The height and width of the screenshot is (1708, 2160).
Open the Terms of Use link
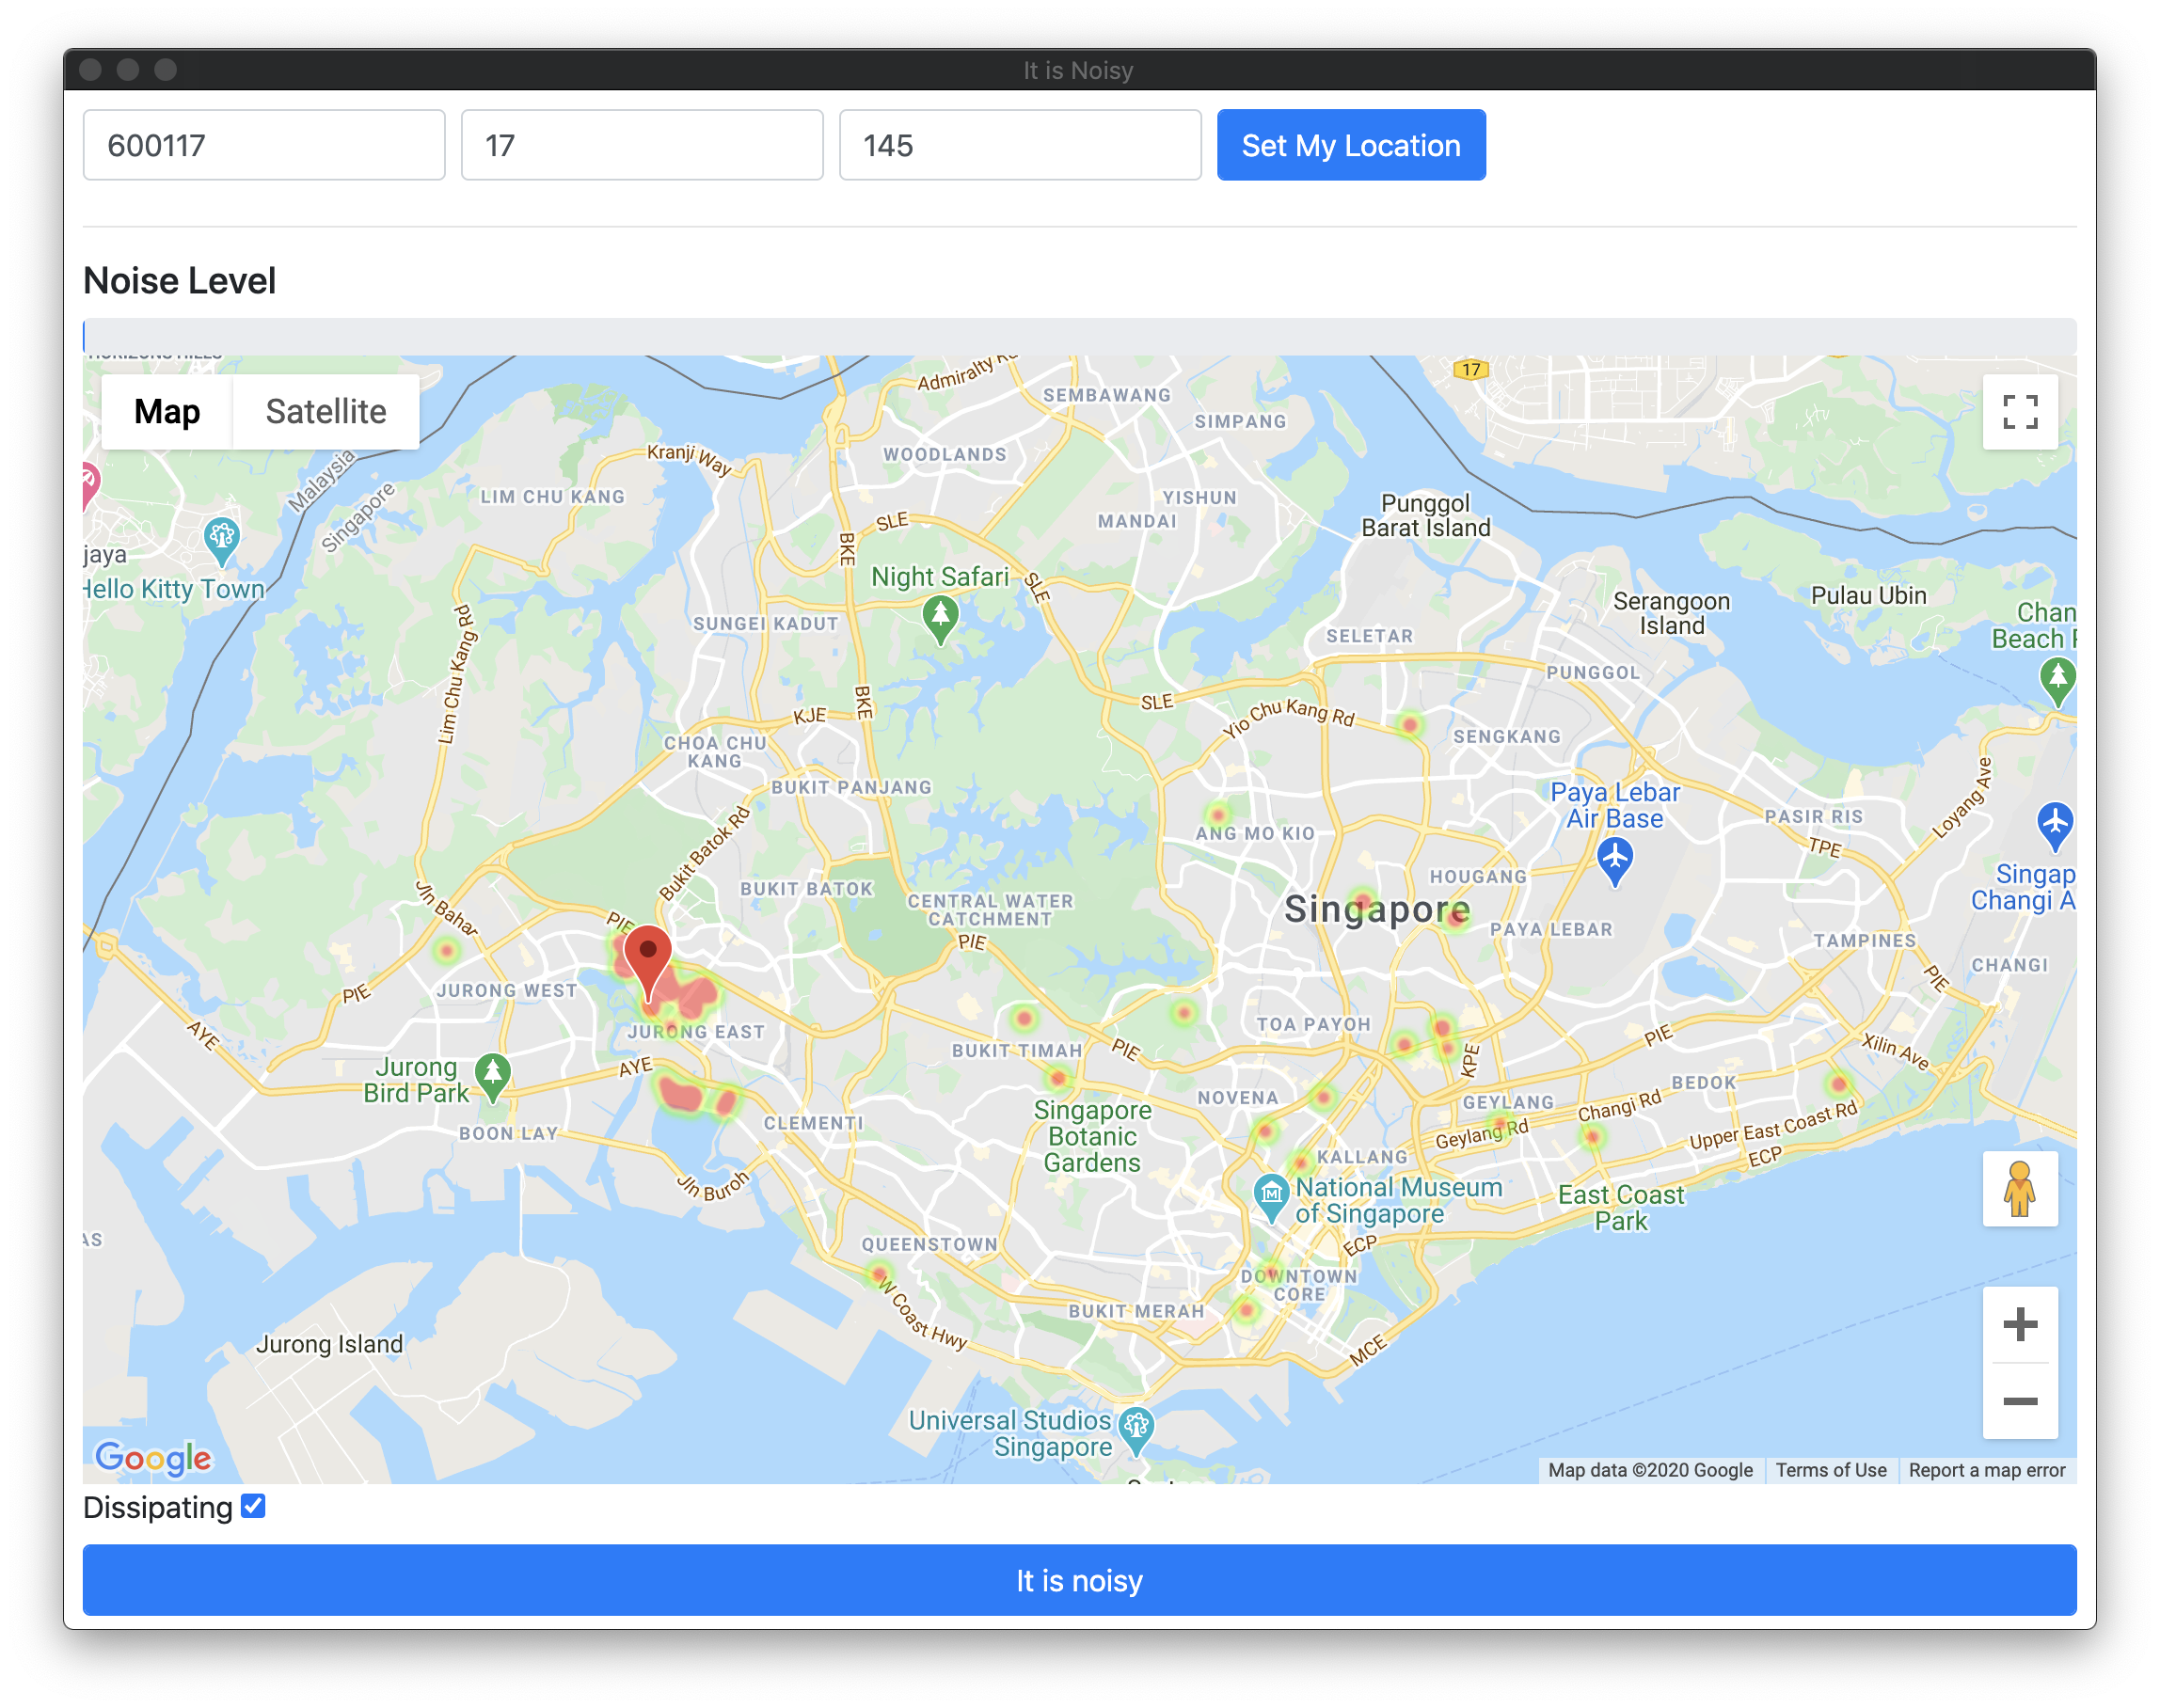pyautogui.click(x=1831, y=1470)
